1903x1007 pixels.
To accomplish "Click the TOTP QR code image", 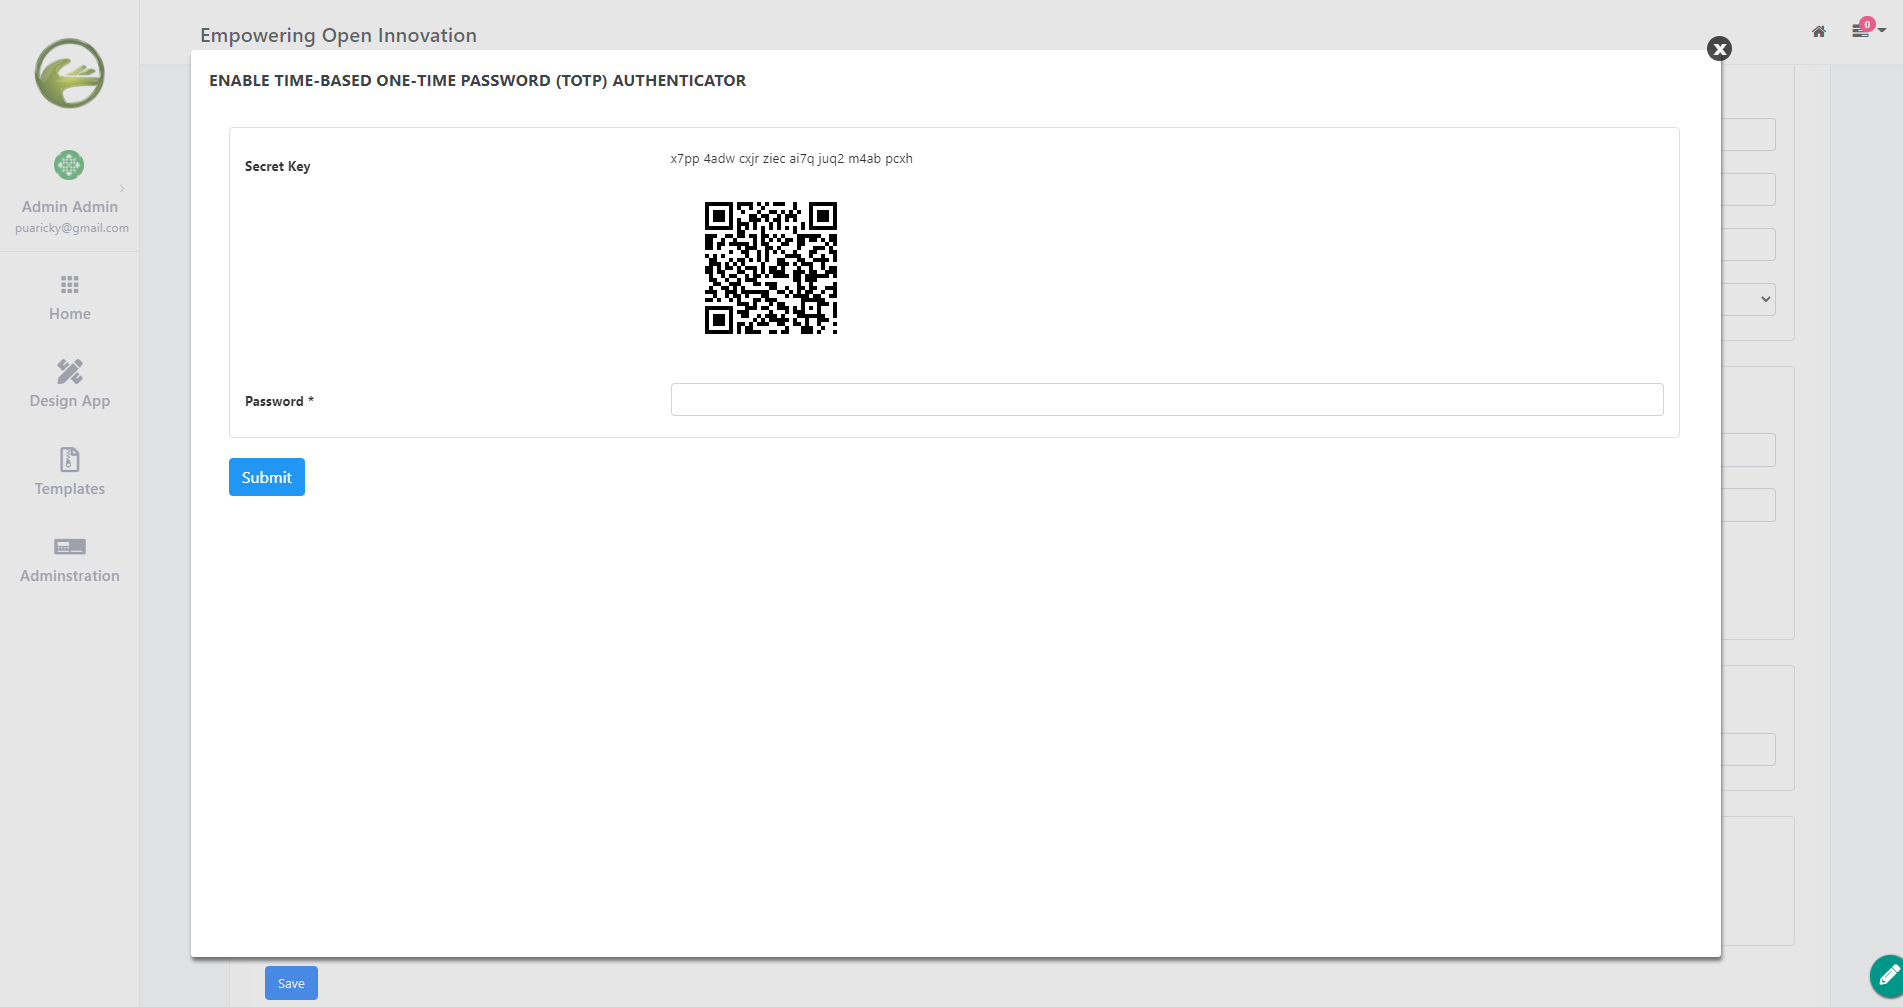I will [x=771, y=268].
